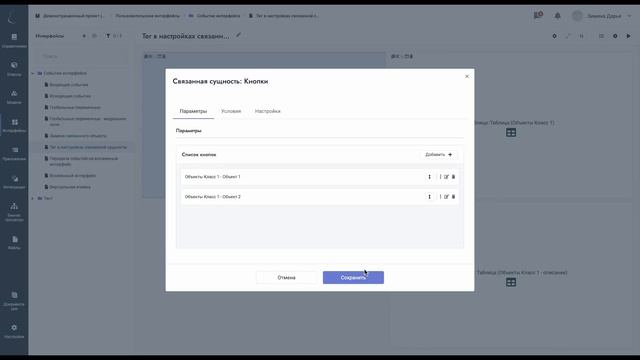Open Интеграции section in left sidebar
The image size is (640, 360).
click(x=14, y=182)
